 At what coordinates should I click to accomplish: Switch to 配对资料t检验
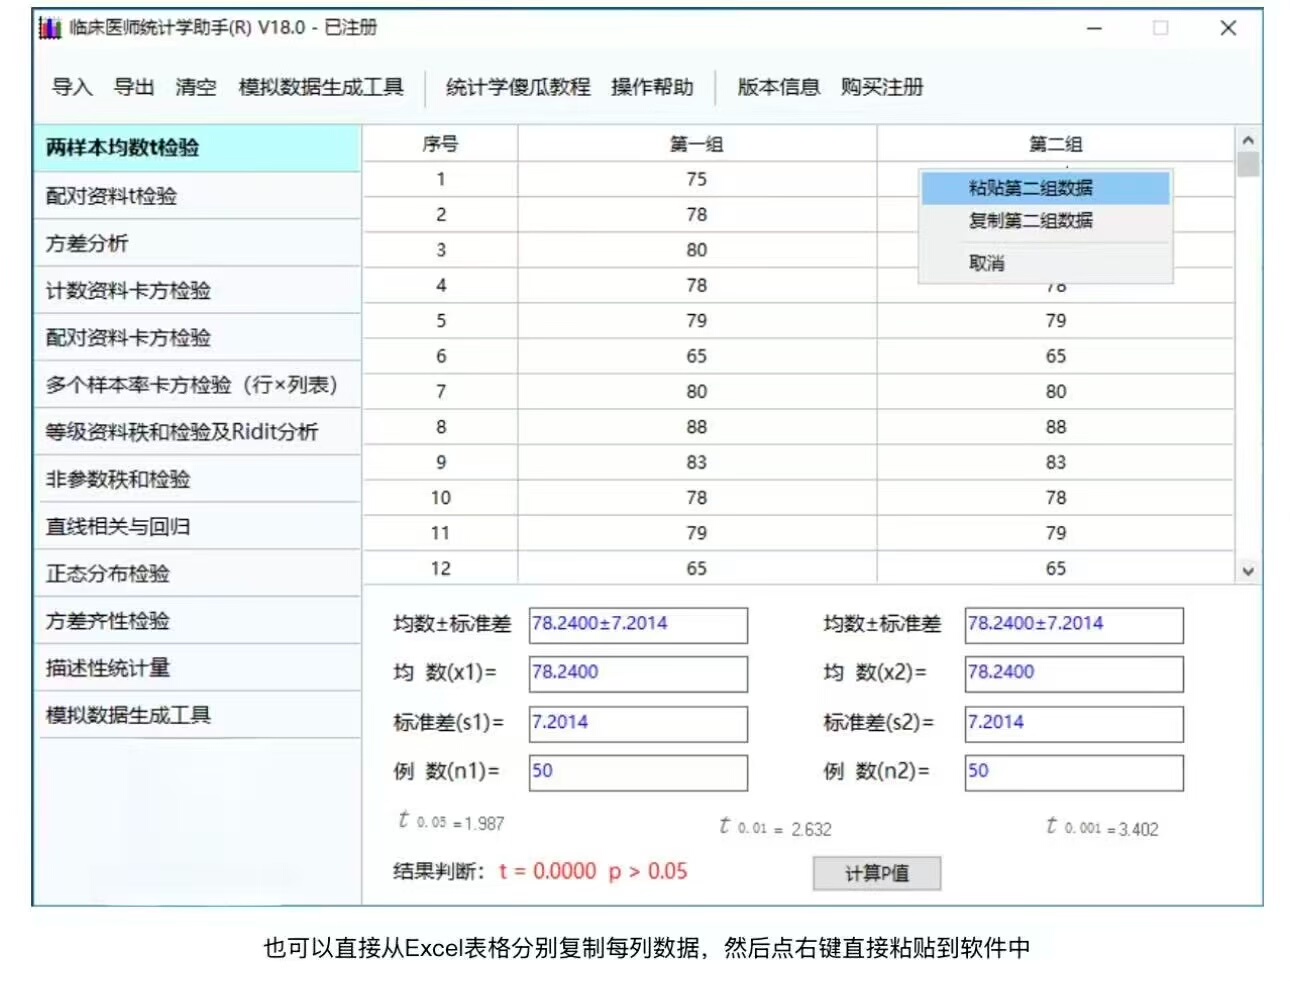(197, 196)
